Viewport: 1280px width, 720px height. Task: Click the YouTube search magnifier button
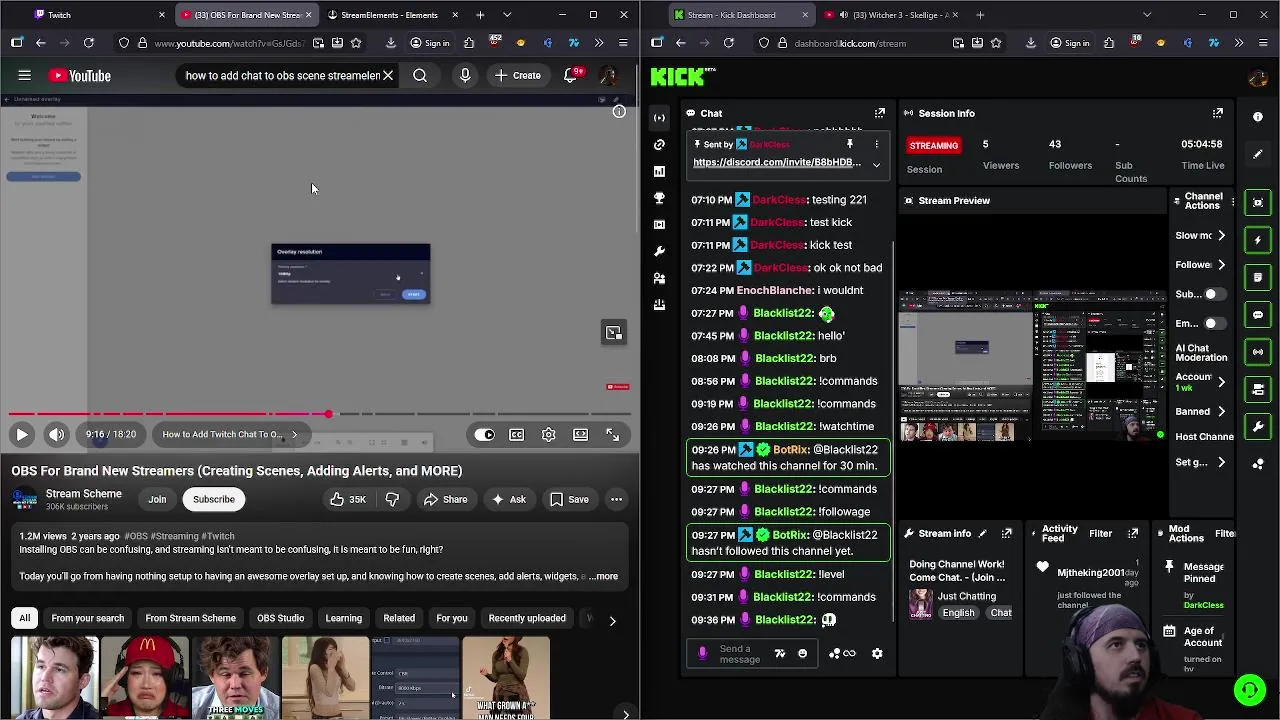pos(420,75)
